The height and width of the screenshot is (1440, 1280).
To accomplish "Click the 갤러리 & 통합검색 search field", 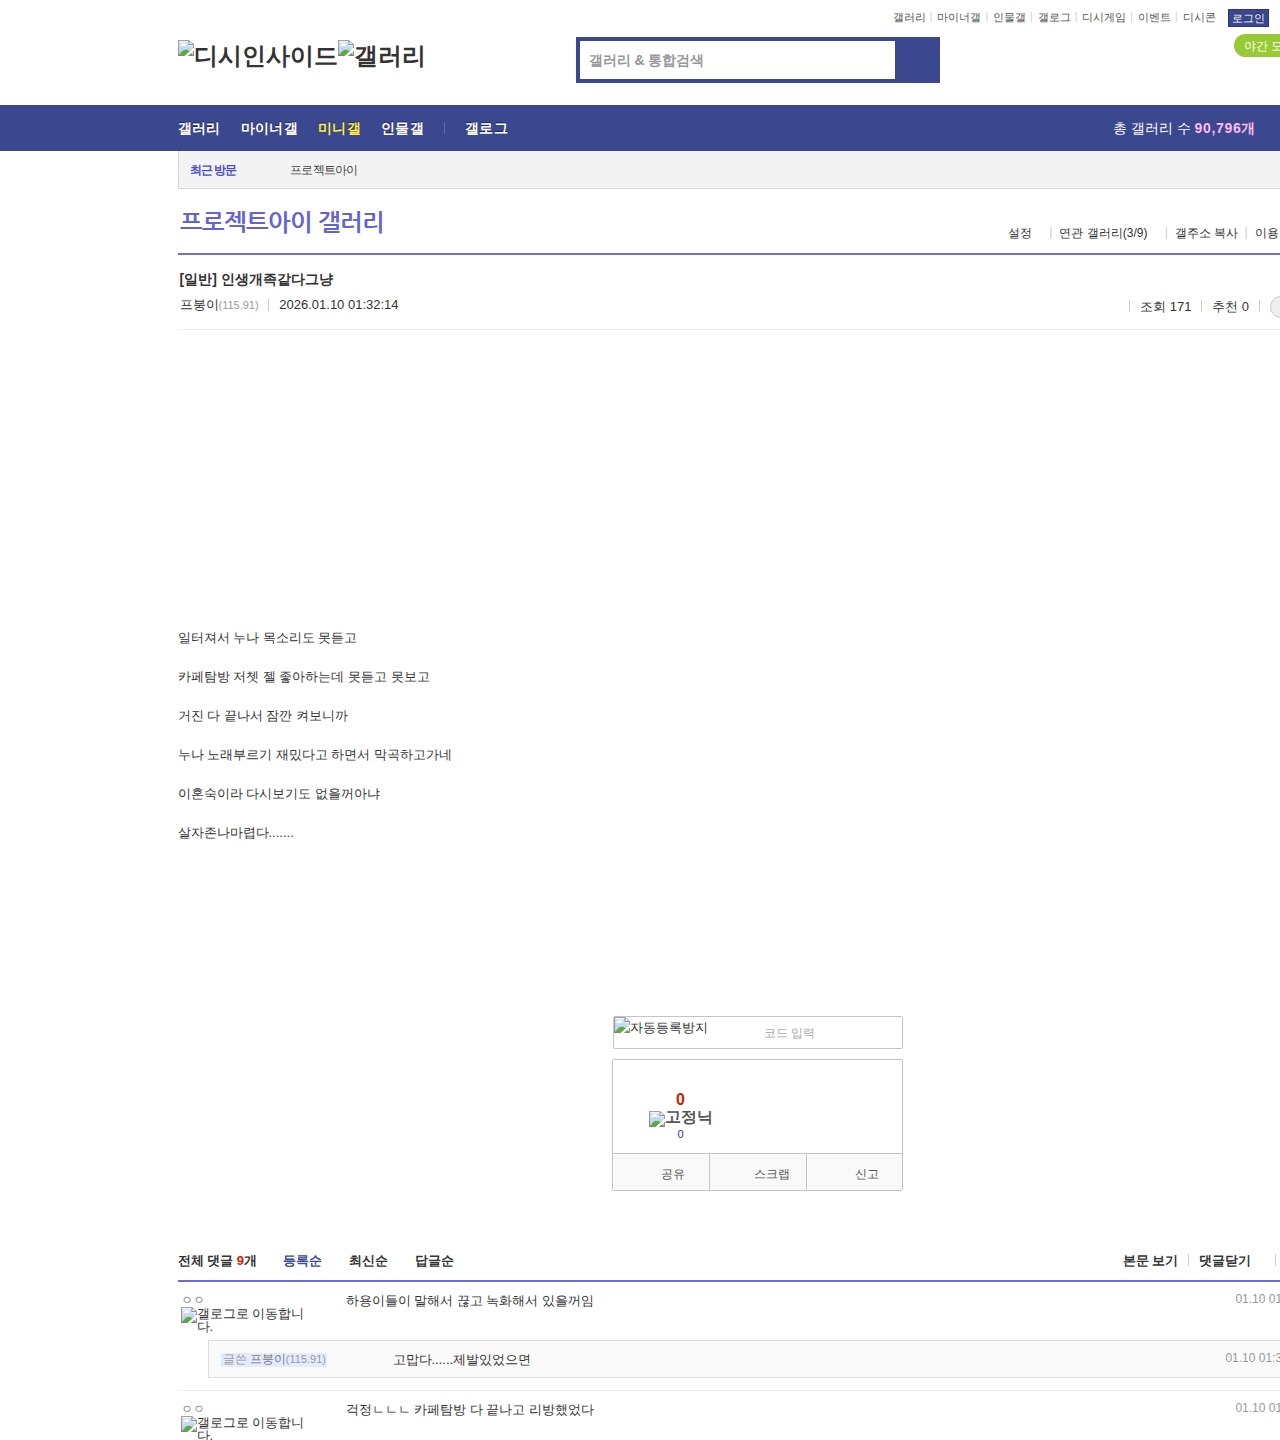I will [x=738, y=60].
